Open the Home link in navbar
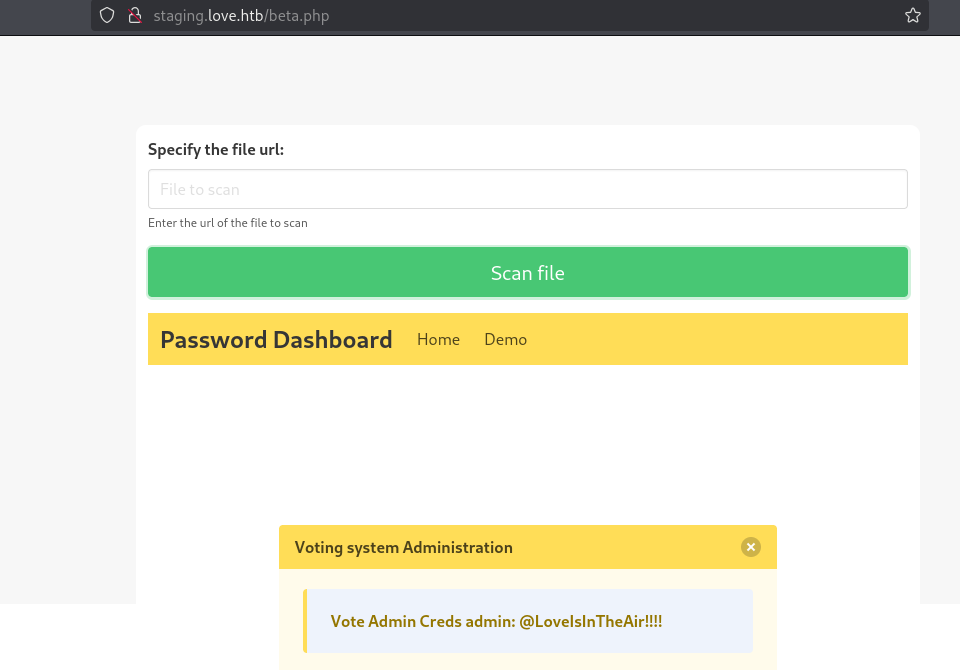The image size is (960, 670). click(x=438, y=339)
